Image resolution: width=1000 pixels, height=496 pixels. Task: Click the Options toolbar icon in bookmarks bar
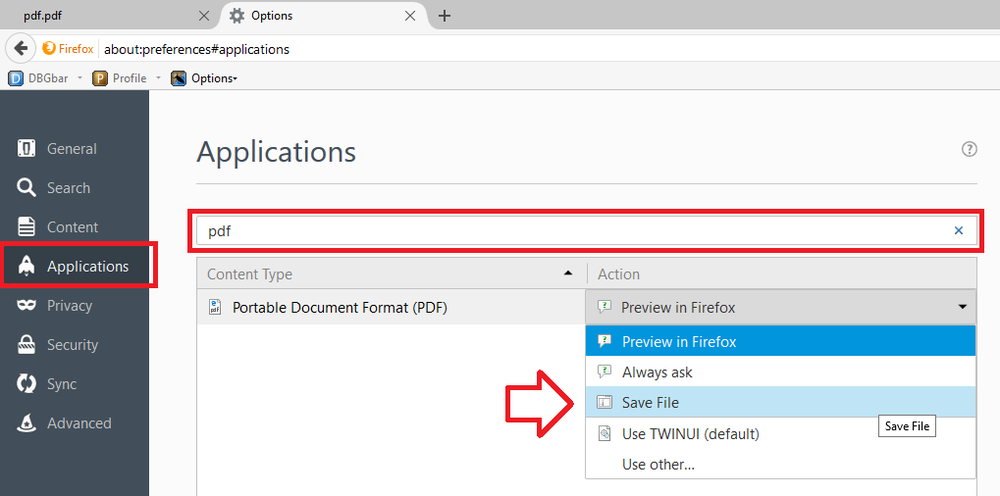coord(179,78)
